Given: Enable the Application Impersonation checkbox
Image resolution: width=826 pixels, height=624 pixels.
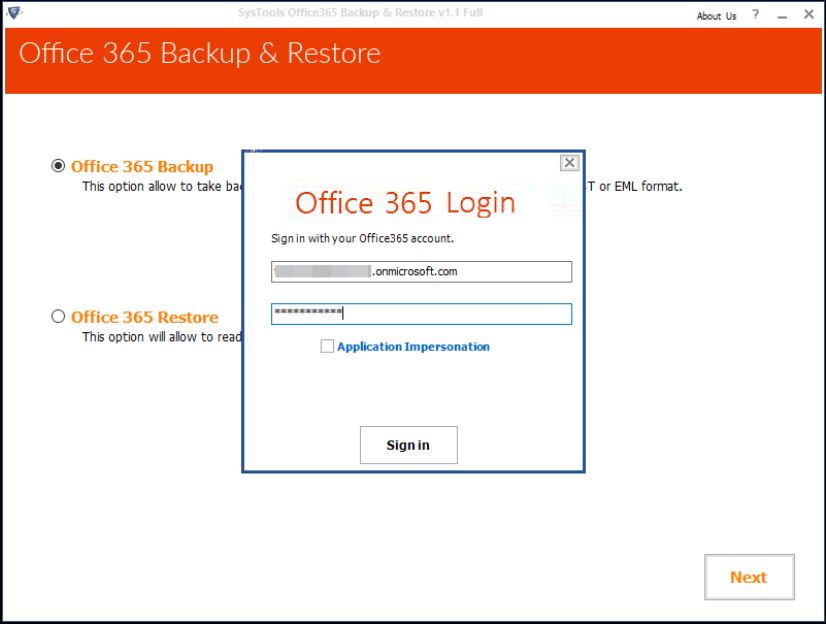Looking at the screenshot, I should [327, 347].
